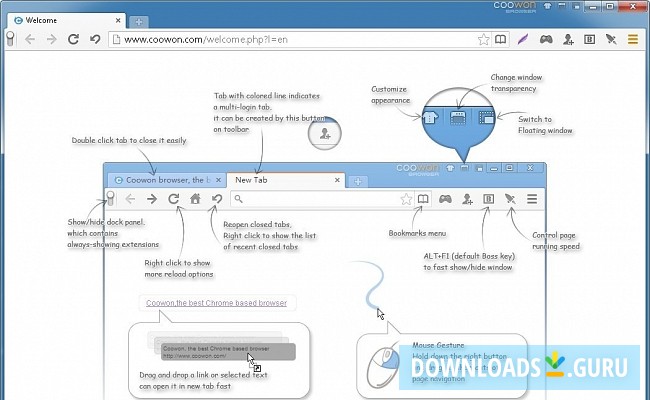Click the text 'Change window'
Viewport: 650px width, 400px height.
click(517, 78)
